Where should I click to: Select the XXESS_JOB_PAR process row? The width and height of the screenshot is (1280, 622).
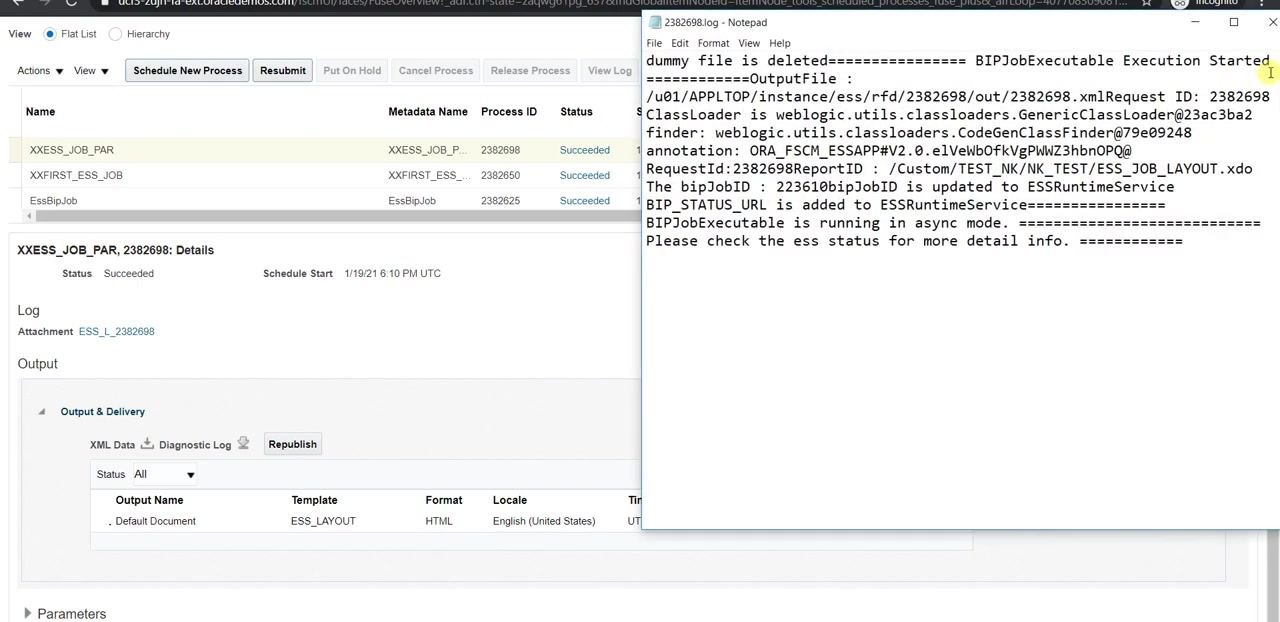[x=325, y=150]
